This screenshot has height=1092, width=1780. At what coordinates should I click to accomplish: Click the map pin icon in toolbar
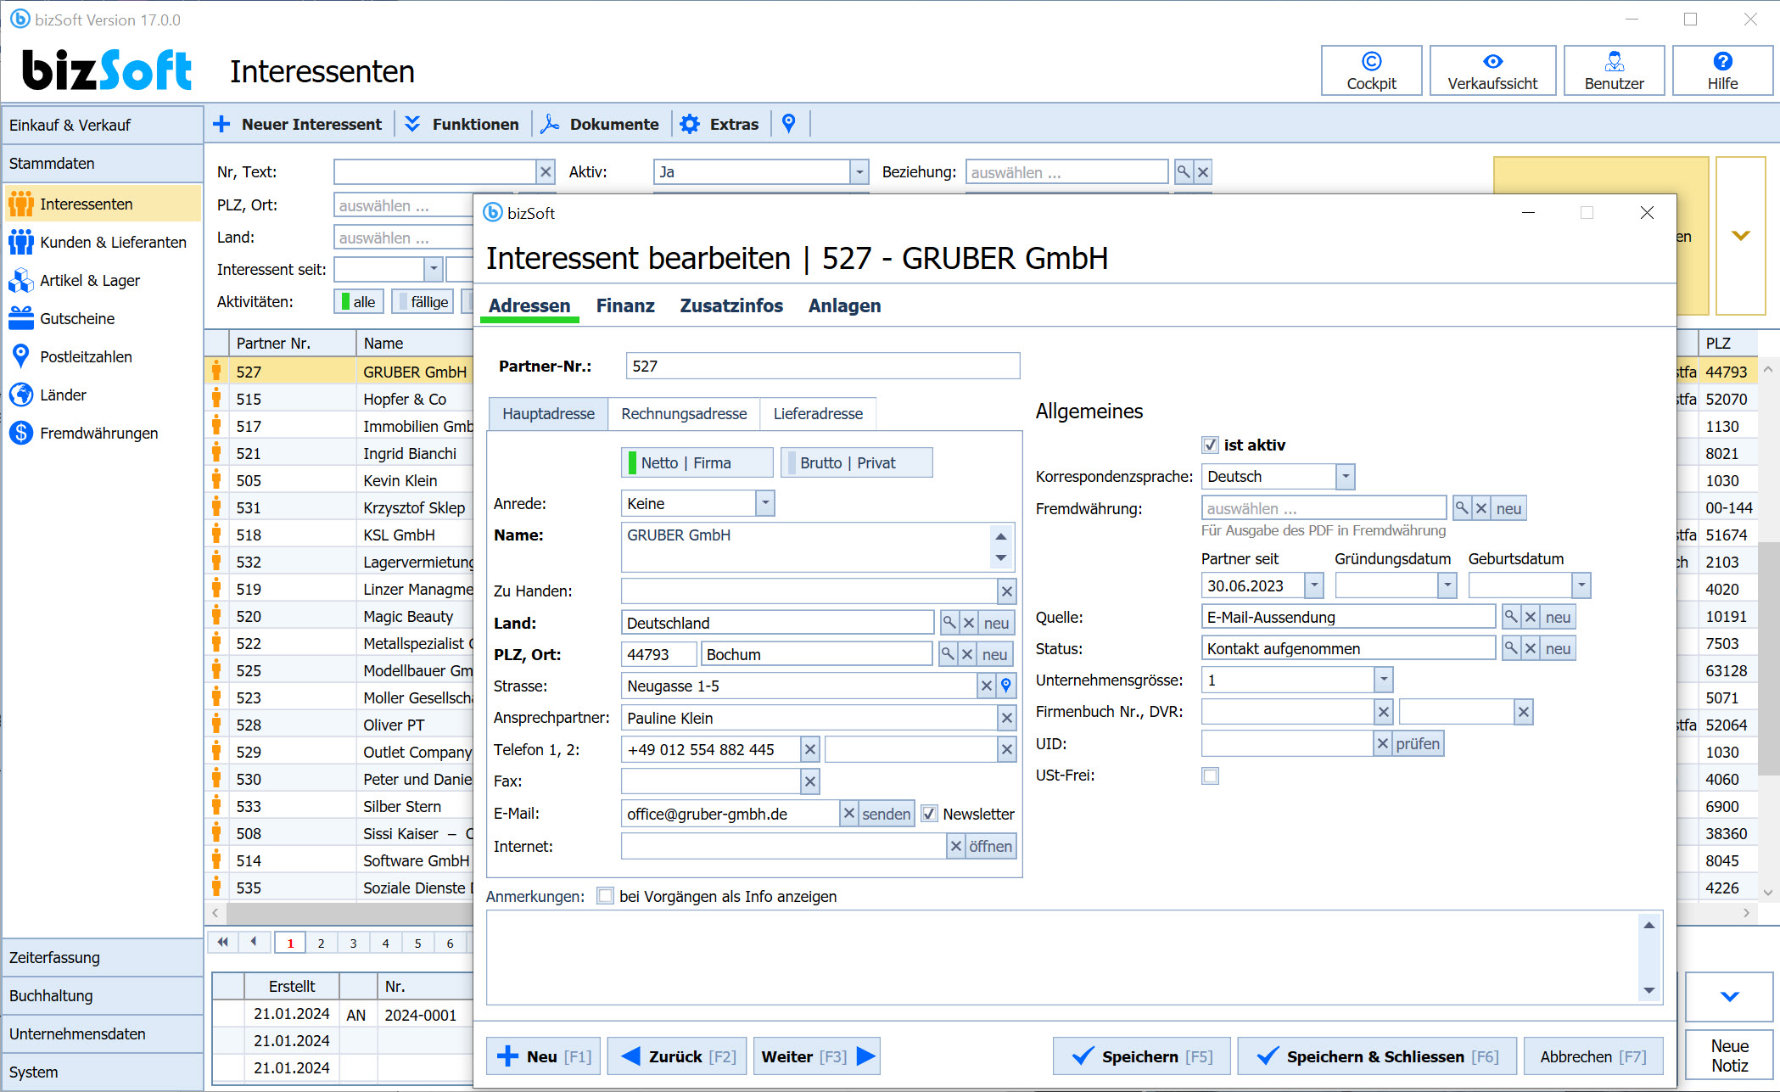[x=789, y=123]
